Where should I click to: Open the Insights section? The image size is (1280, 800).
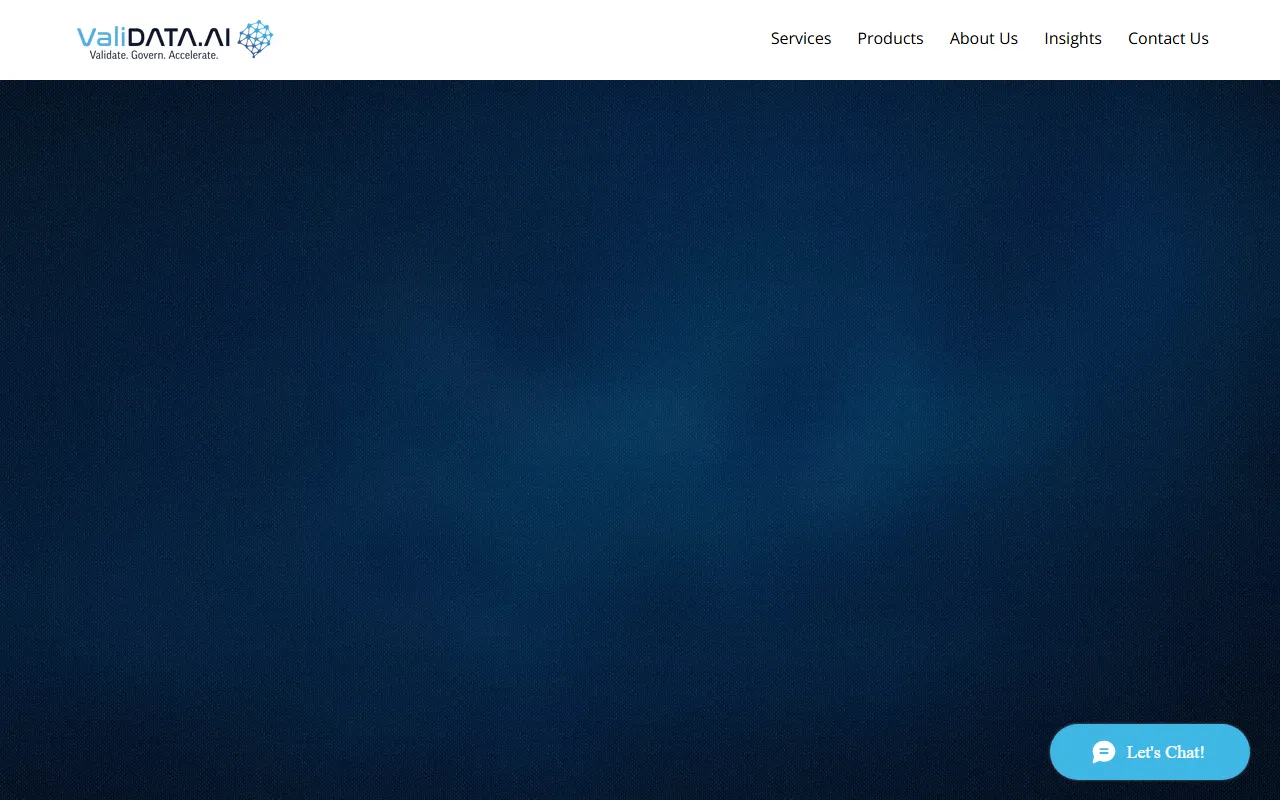pos(1072,38)
